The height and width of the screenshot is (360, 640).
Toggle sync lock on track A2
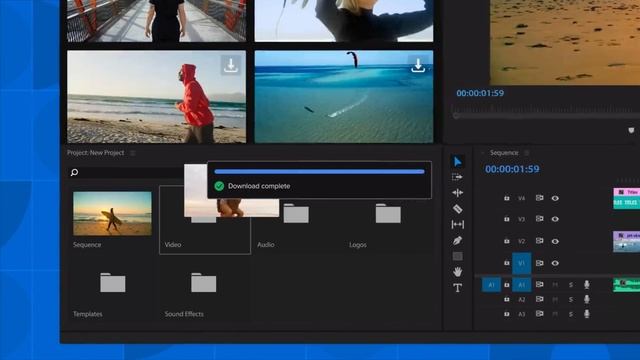click(x=539, y=299)
